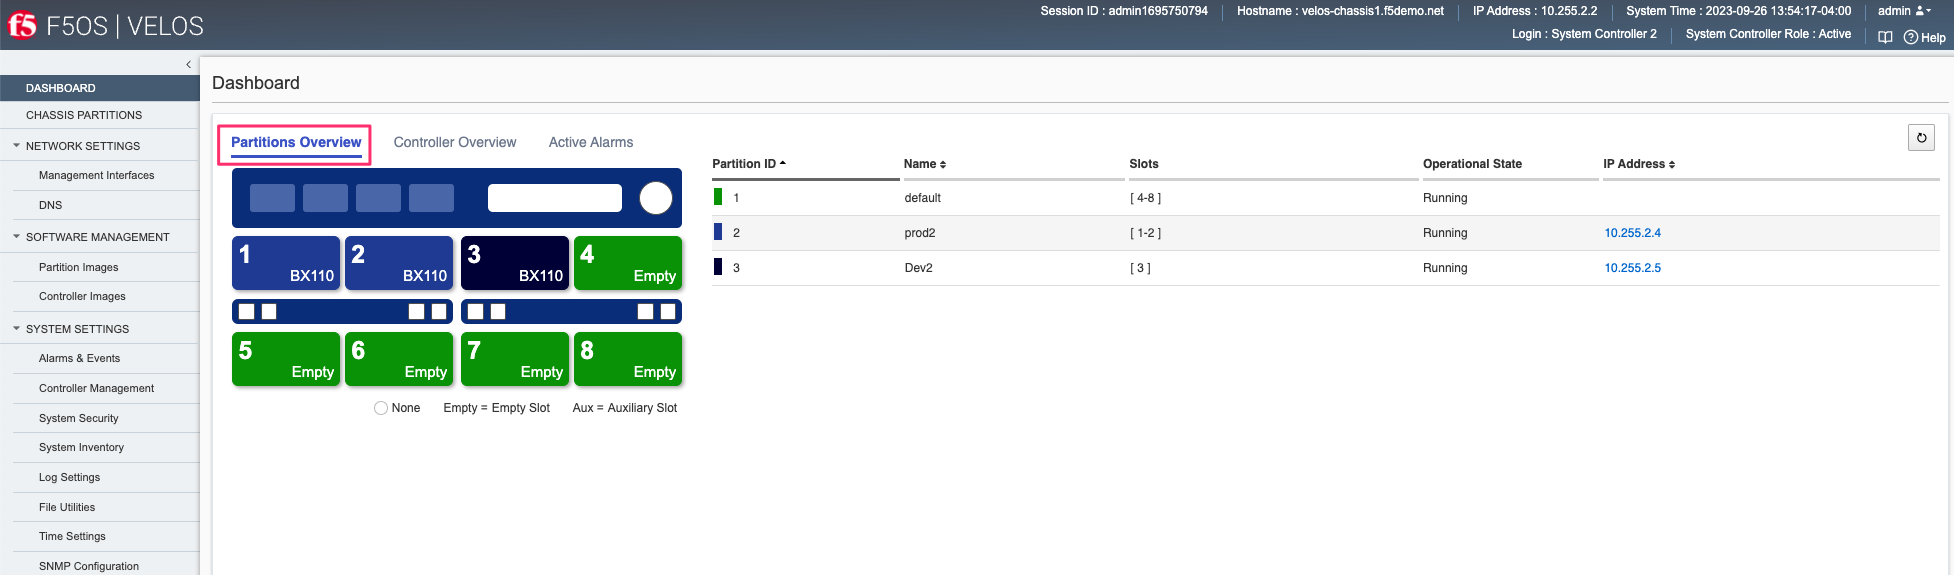Select chassis slot 3 BX110 blade
1954x575 pixels.
515,263
